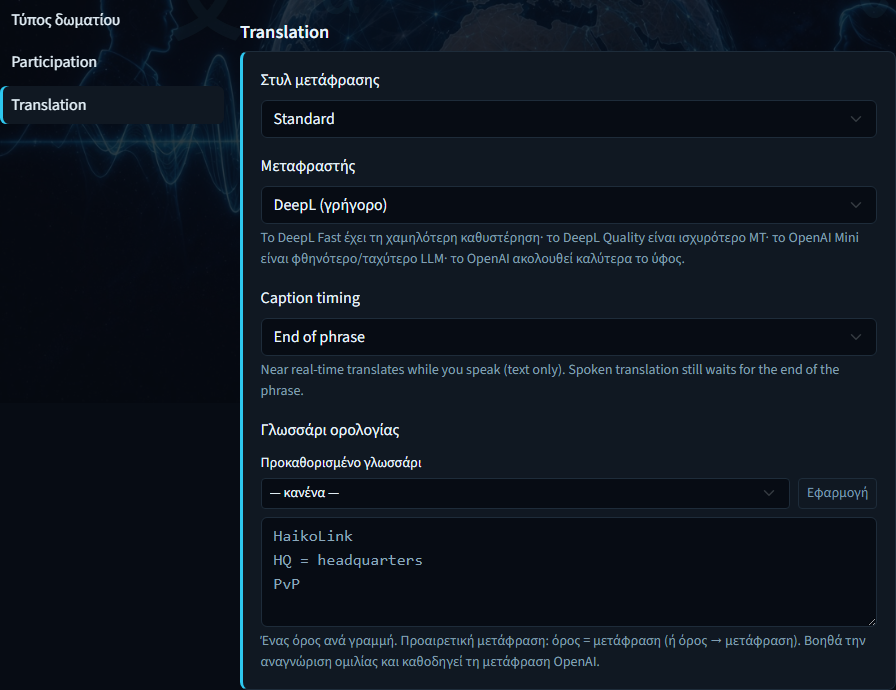Viewport: 896px width, 690px height.
Task: Place cursor on the HaikoLink glossary line
Action: pyautogui.click(x=313, y=536)
